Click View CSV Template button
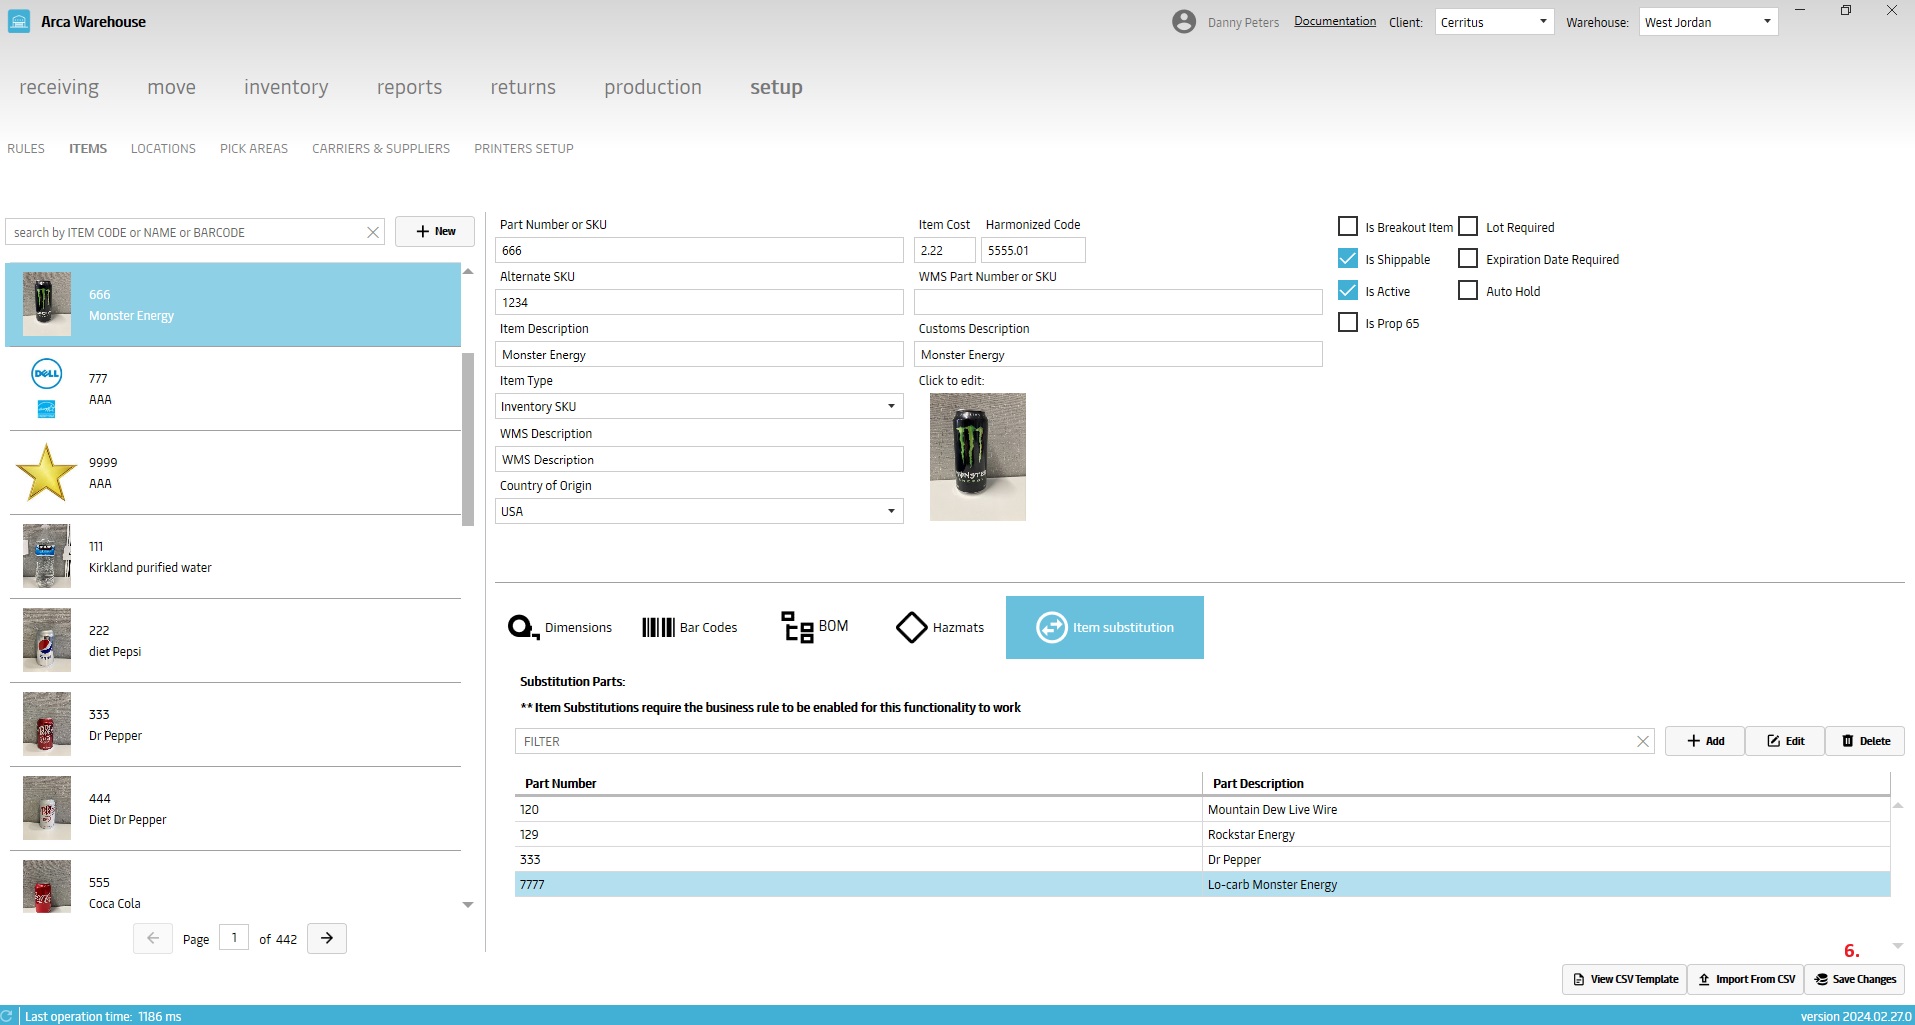 pos(1625,979)
